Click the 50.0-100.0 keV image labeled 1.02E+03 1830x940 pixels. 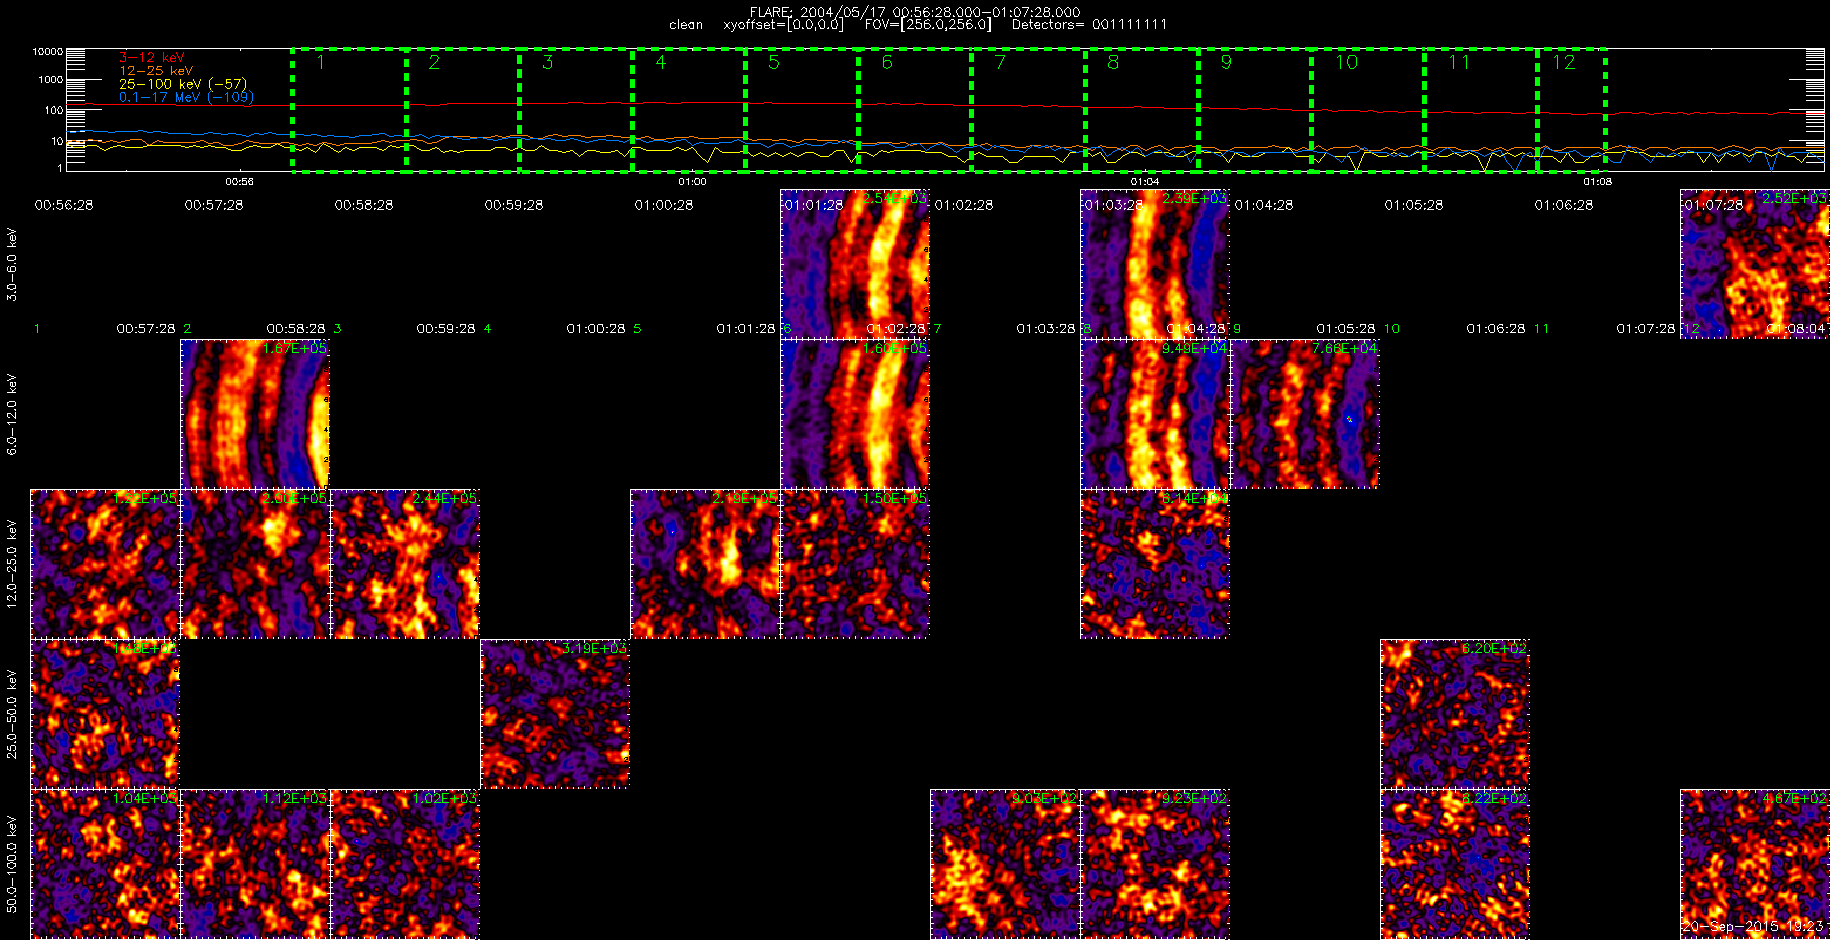coord(405,864)
